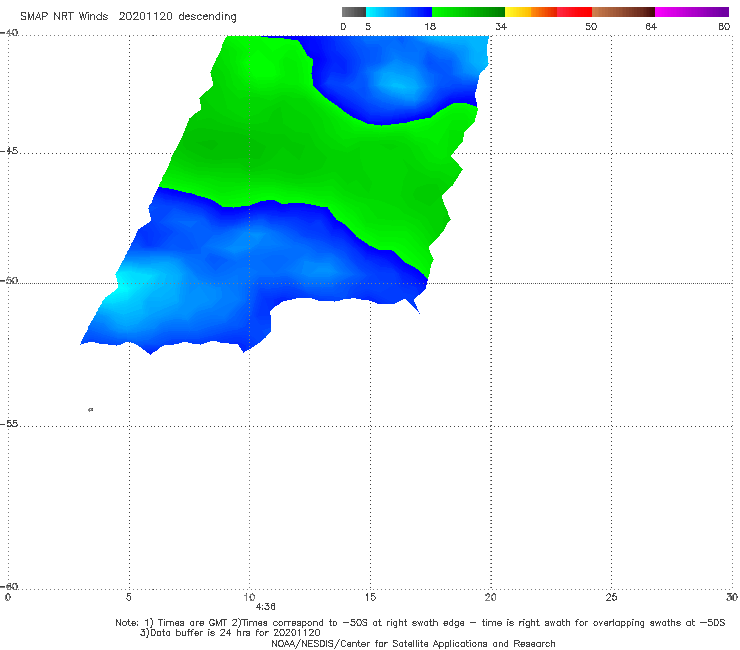Image resolution: width=740 pixels, height=650 pixels.
Task: Click the latitude label '-45'
Action: (x=9, y=151)
